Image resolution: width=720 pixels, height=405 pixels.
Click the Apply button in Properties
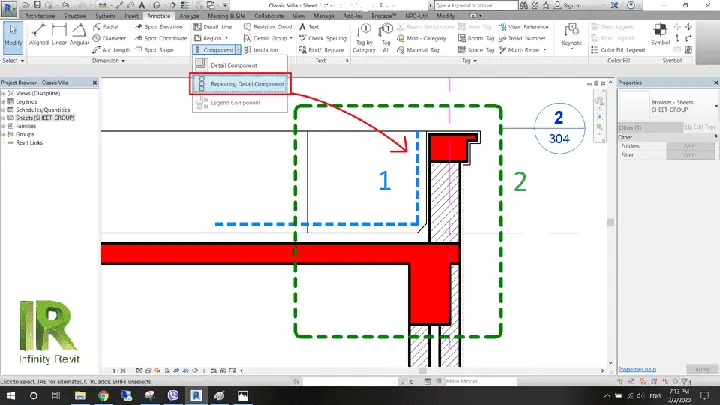[x=702, y=369]
